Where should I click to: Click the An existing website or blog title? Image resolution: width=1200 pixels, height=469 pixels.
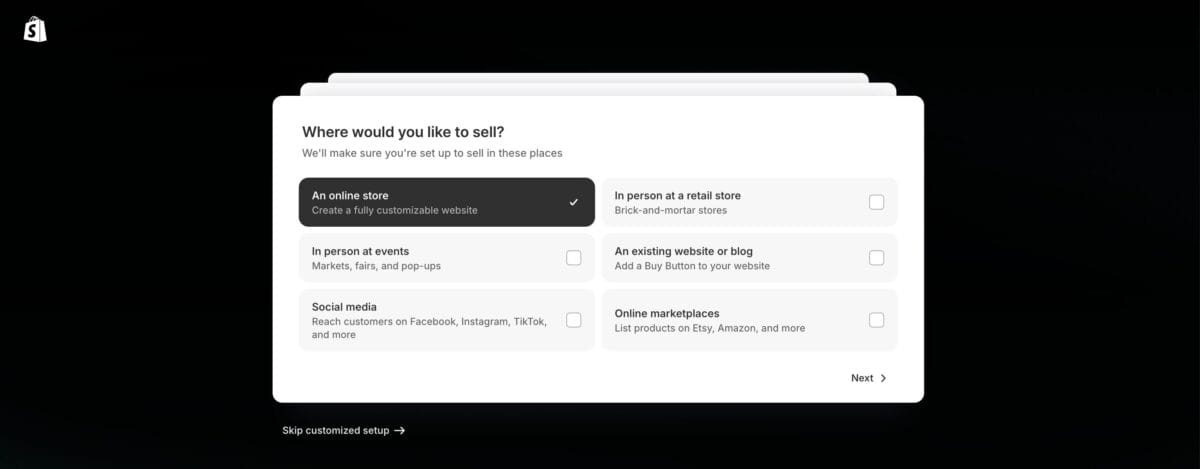coord(683,252)
